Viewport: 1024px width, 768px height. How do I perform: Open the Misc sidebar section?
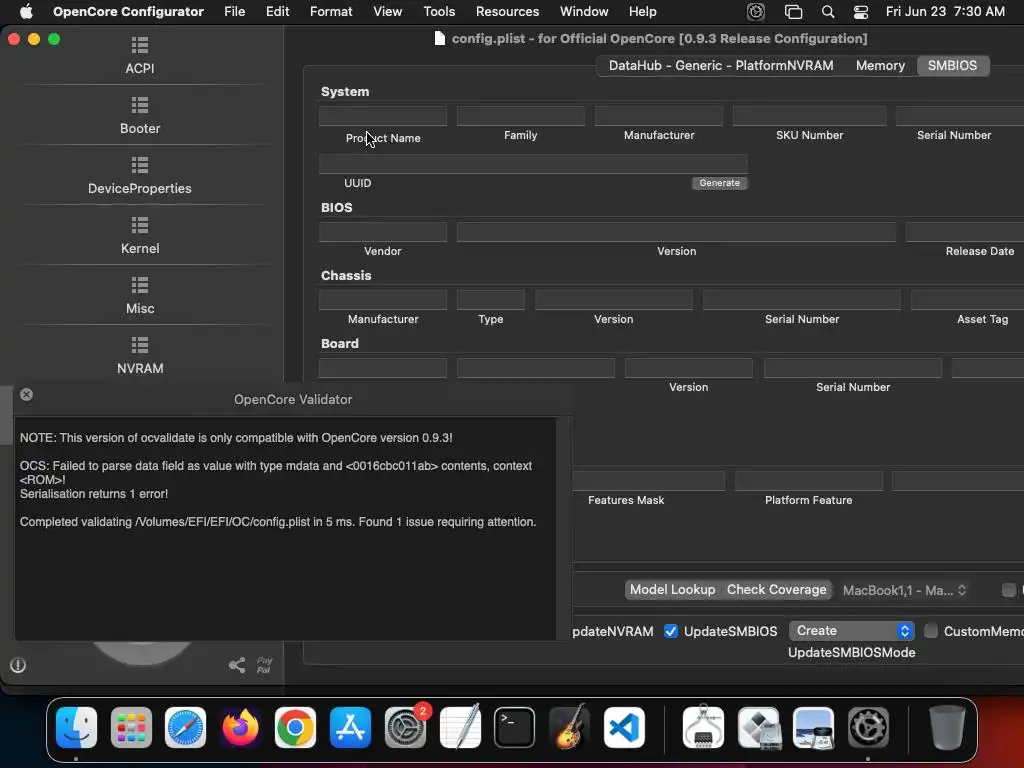[140, 296]
